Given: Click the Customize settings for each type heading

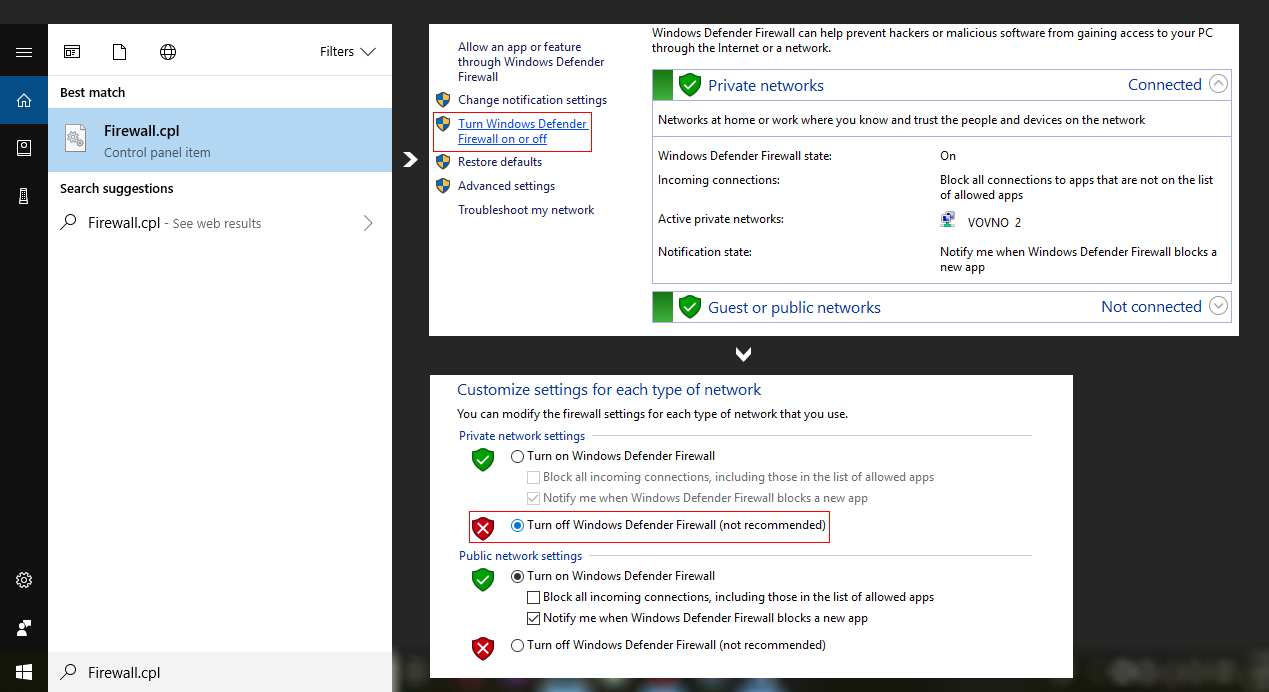Looking at the screenshot, I should coord(609,390).
